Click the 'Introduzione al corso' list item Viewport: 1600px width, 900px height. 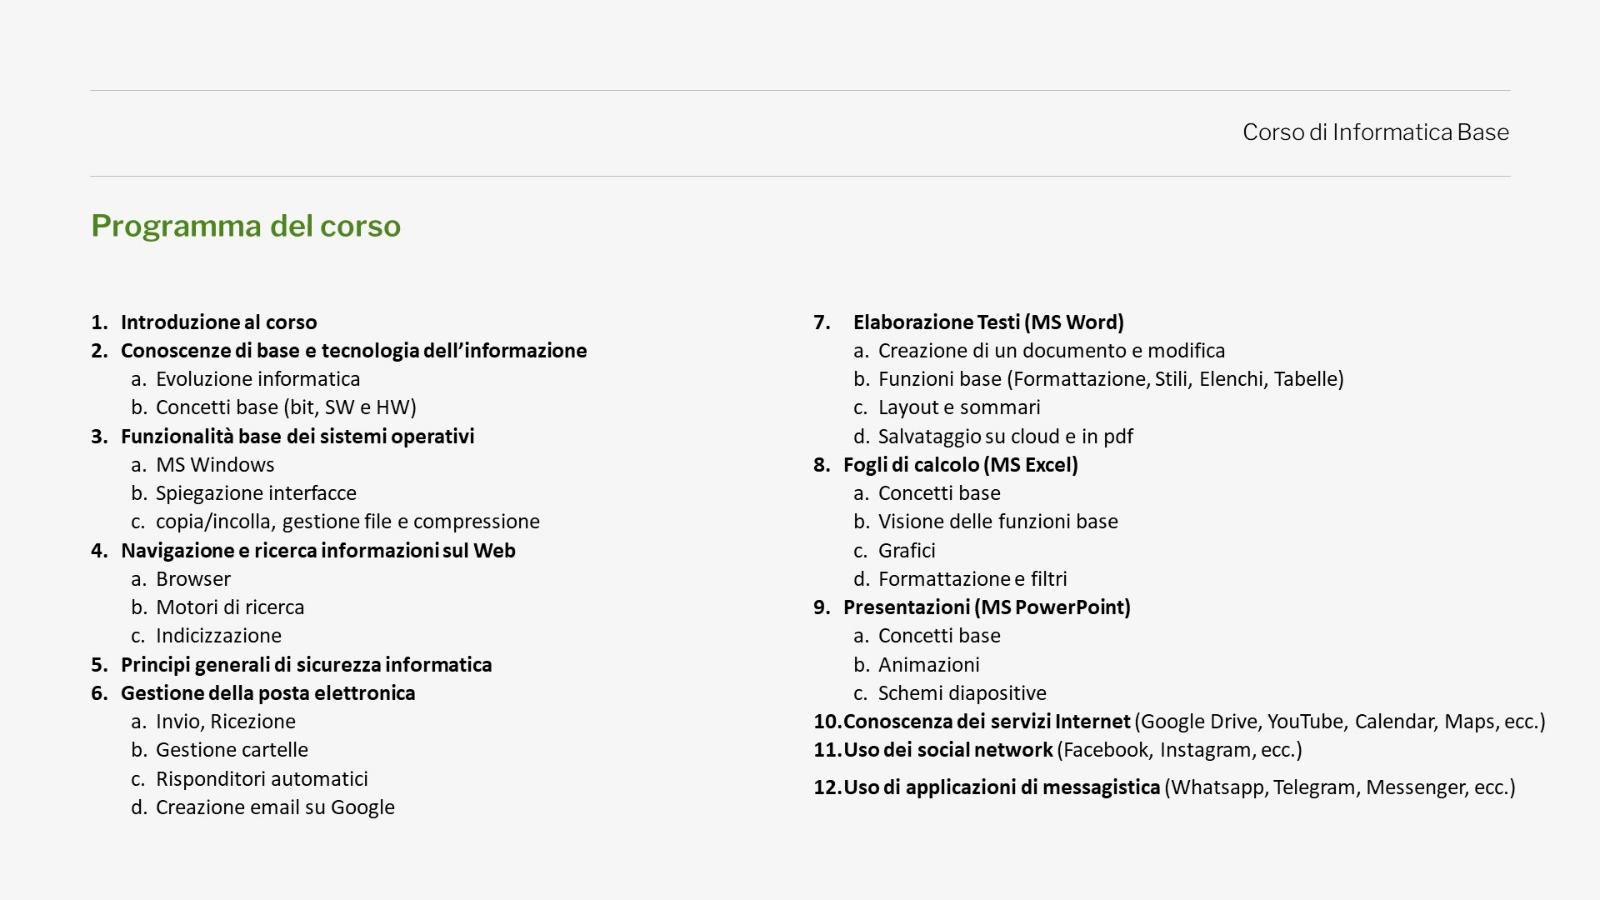pyautogui.click(x=219, y=322)
